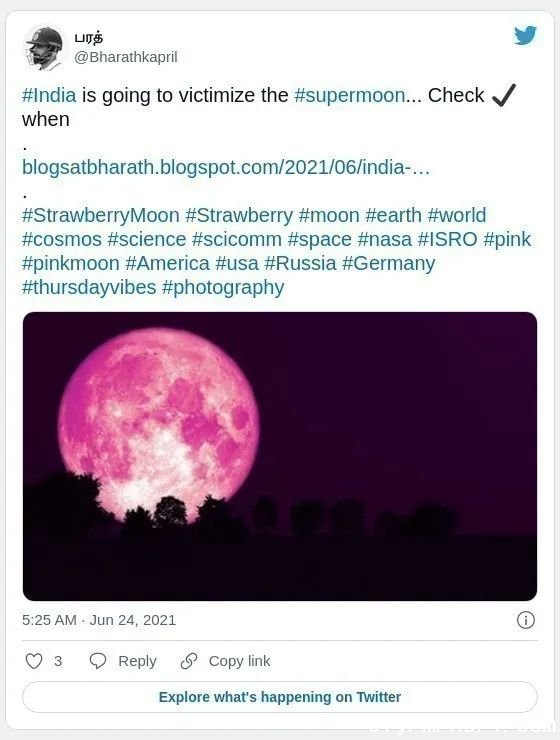560x740 pixels.
Task: Click the reply speech bubble icon
Action: pyautogui.click(x=98, y=661)
